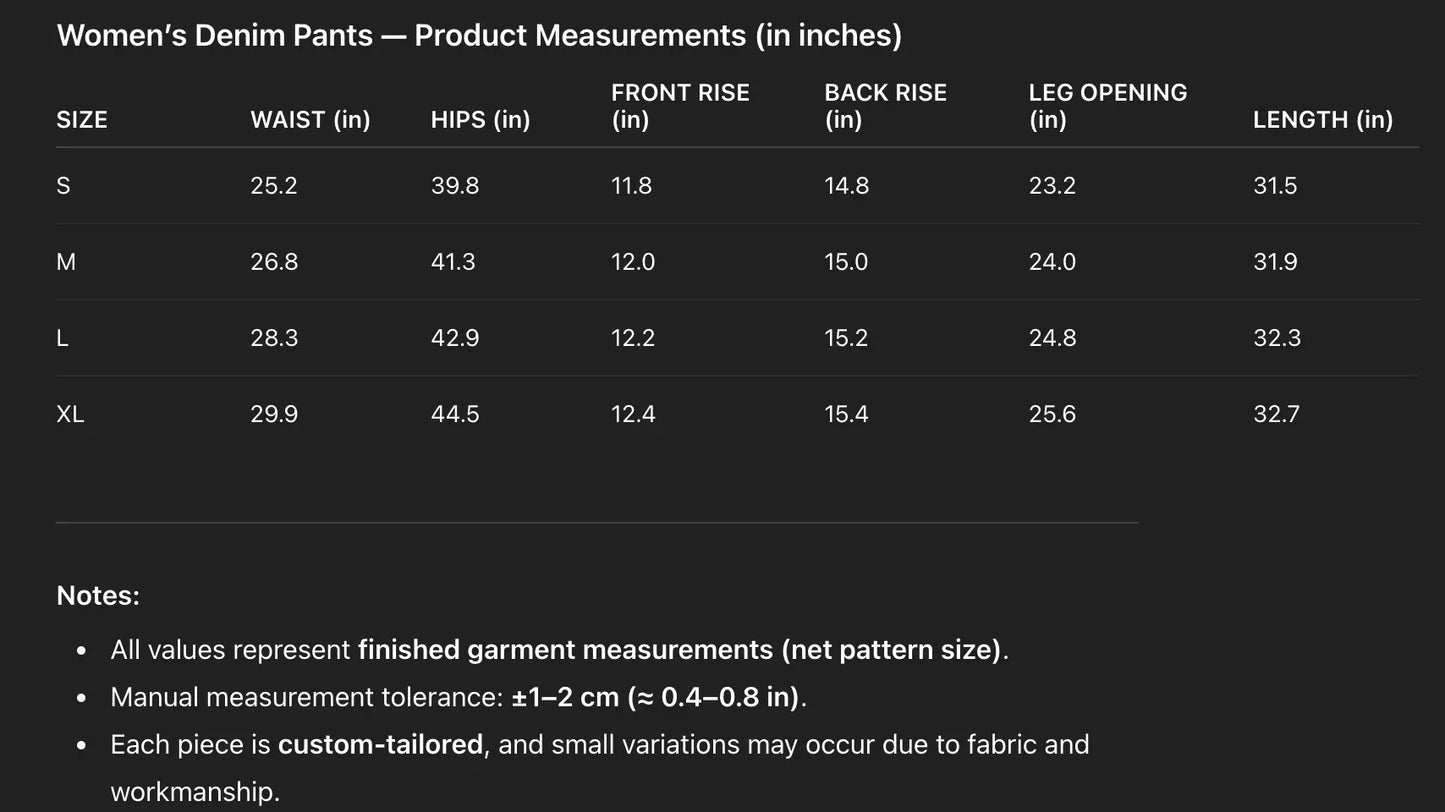
Task: Click the 23.2 leg opening value for S
Action: 1052,186
